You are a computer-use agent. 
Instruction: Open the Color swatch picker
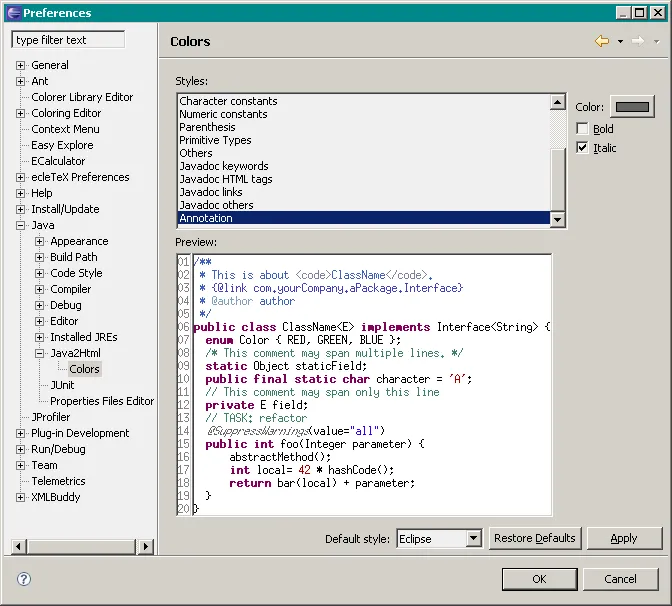pyautogui.click(x=632, y=107)
